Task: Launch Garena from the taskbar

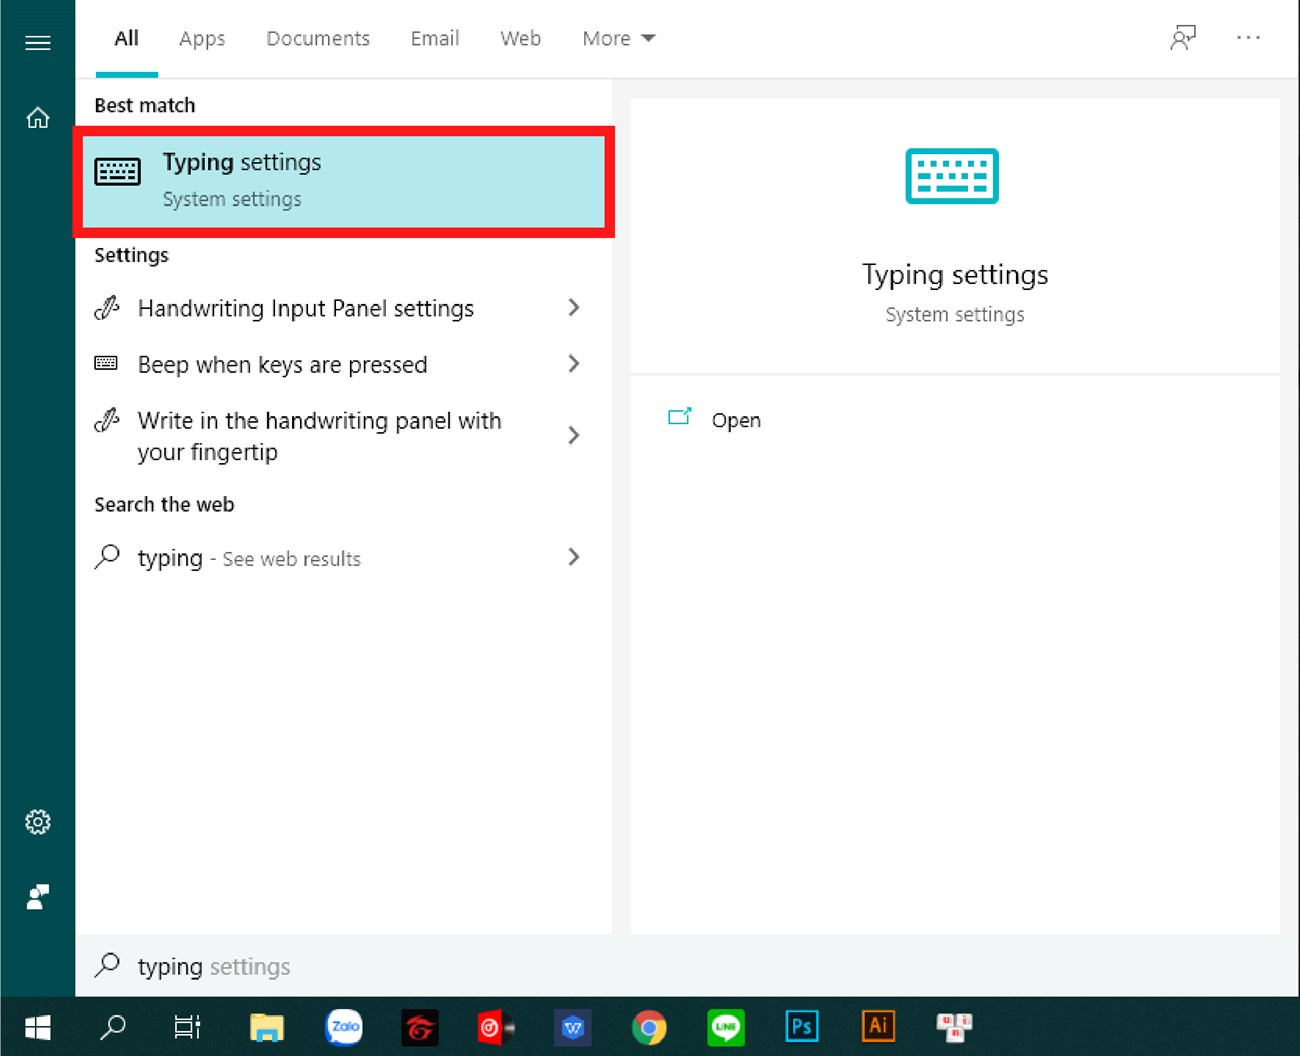Action: [x=420, y=1027]
